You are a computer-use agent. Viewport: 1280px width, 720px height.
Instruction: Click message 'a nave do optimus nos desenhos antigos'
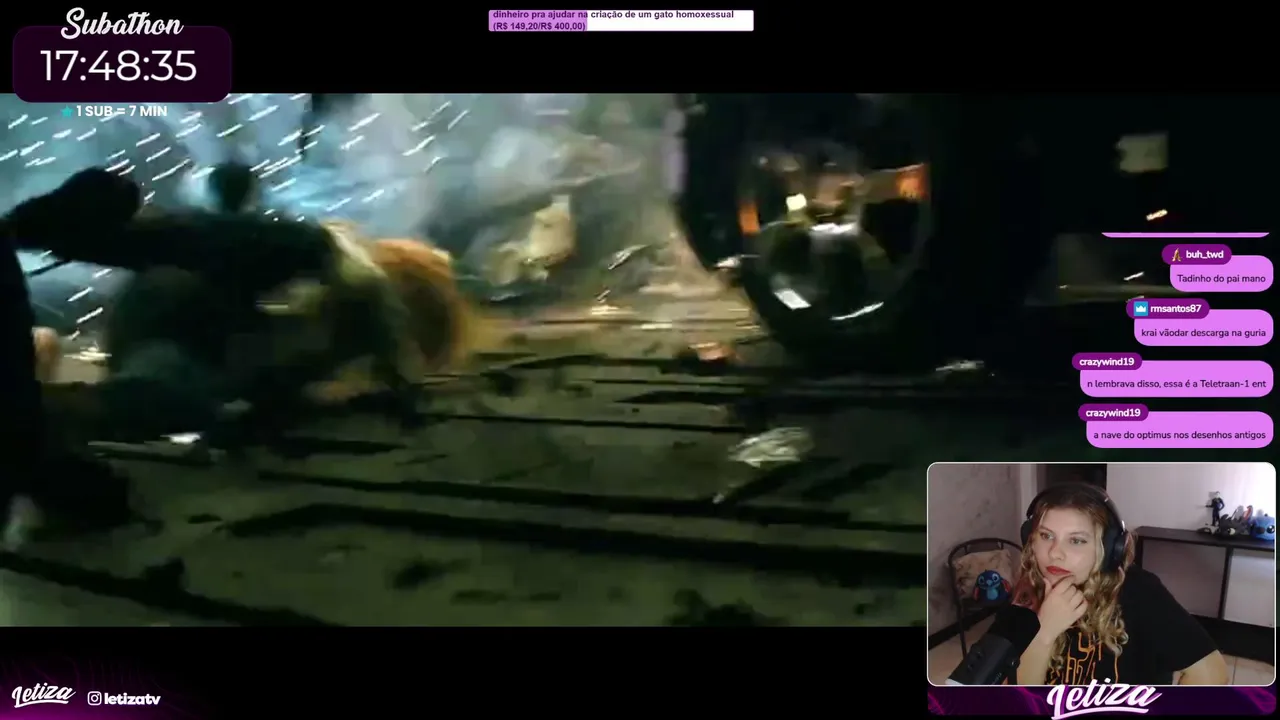(1179, 435)
